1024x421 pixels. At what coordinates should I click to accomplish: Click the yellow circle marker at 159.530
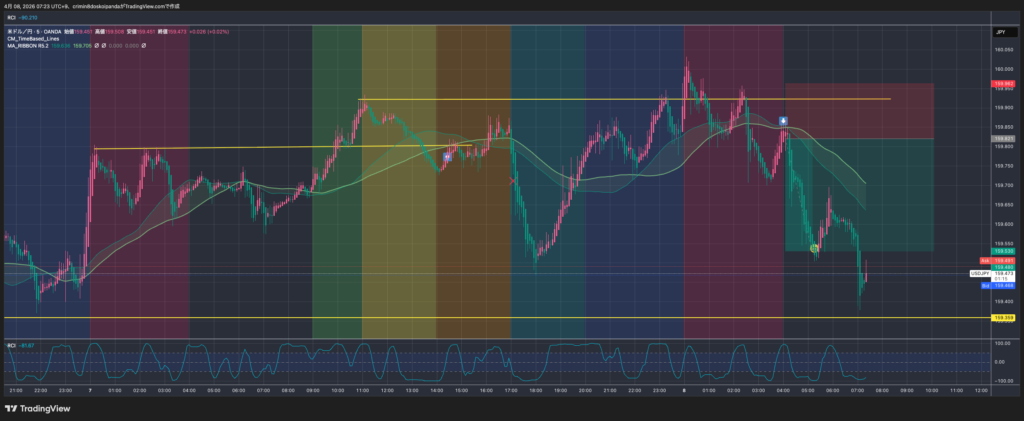(x=814, y=247)
